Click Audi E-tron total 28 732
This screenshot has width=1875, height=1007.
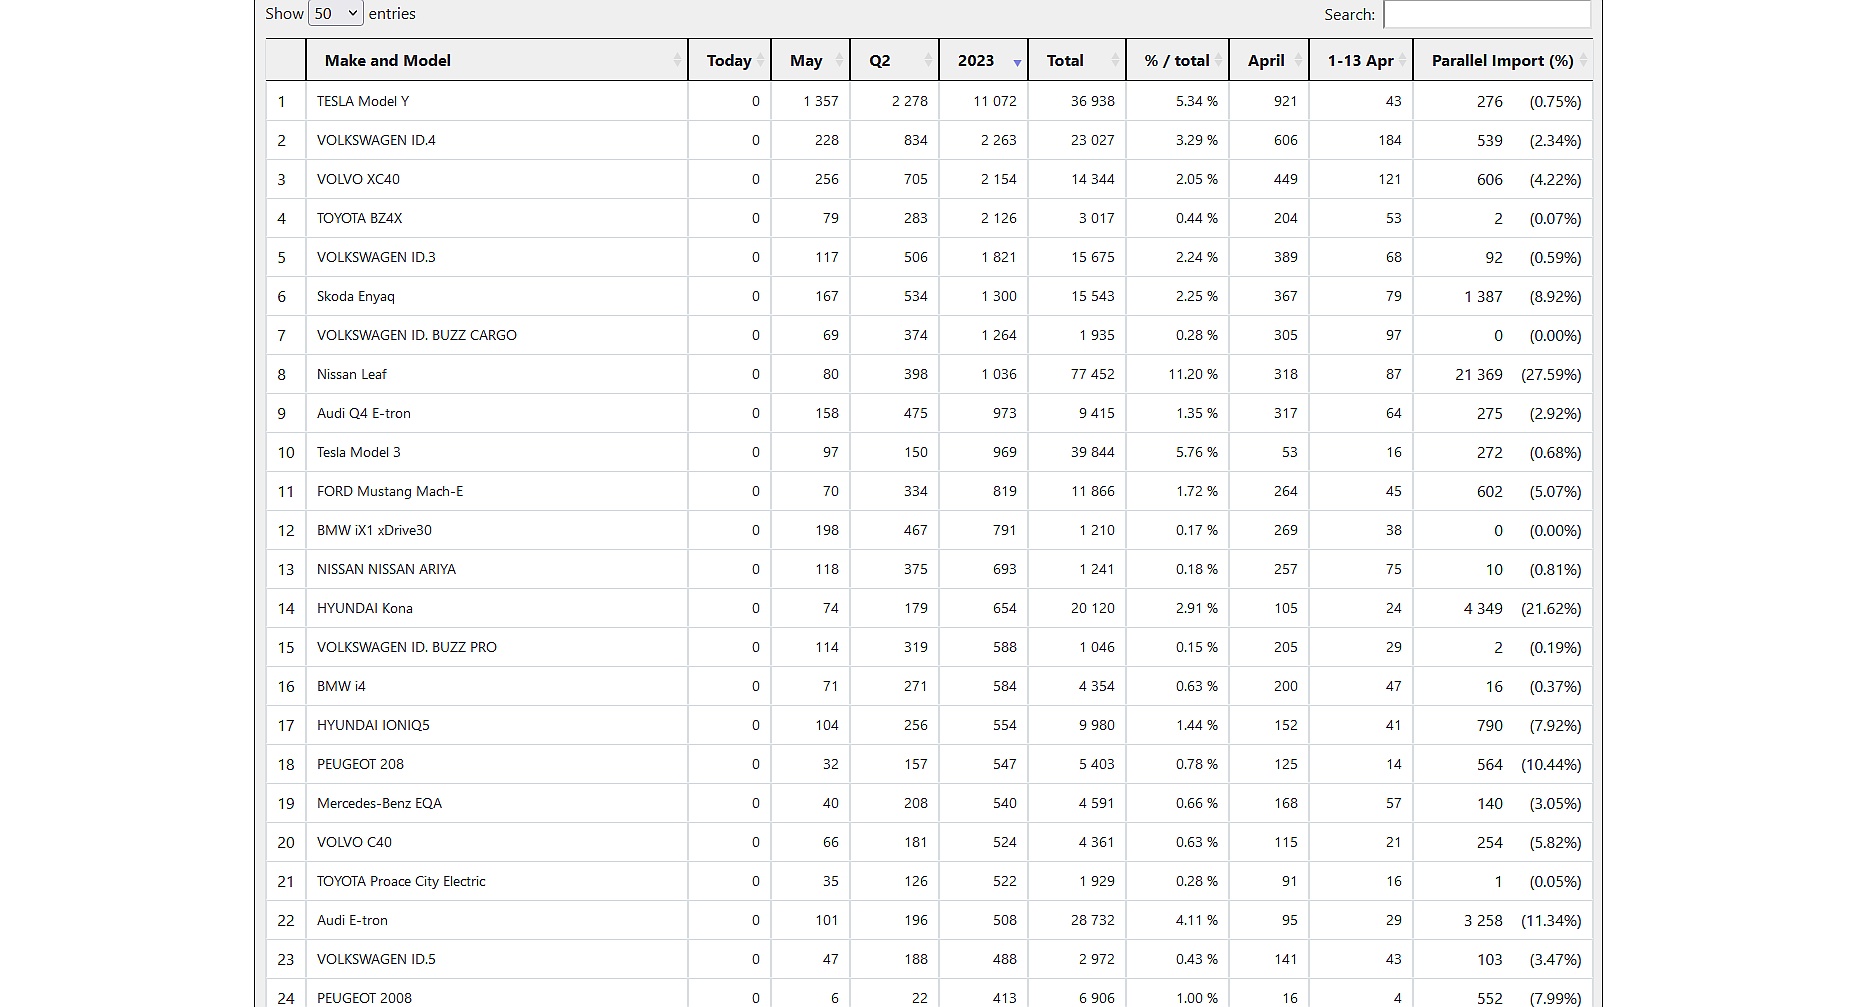tap(1092, 920)
